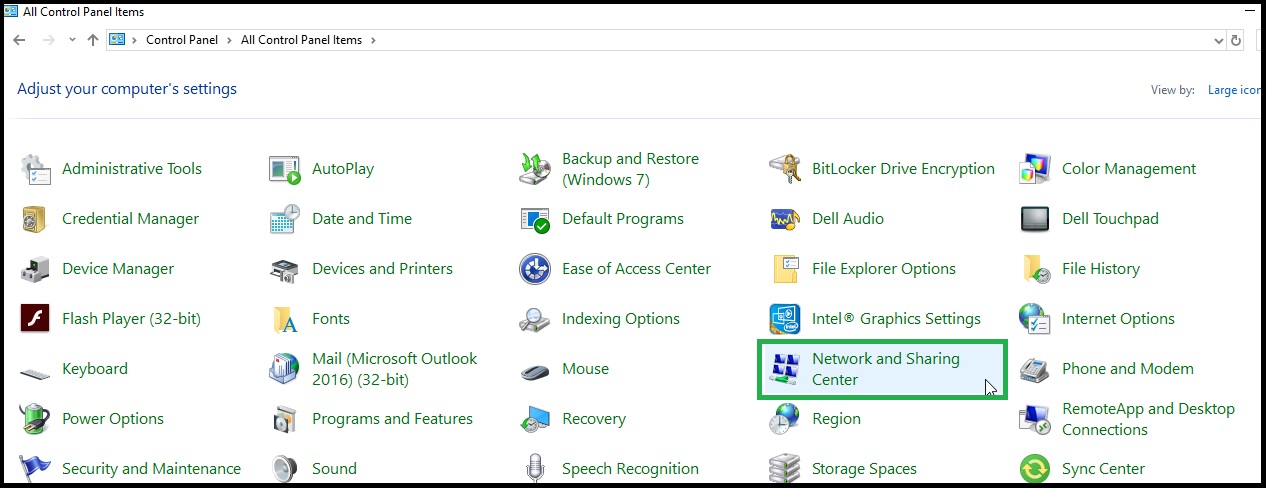Open the Flash Player icon
Screen dimensions: 1266x488
[x=35, y=319]
